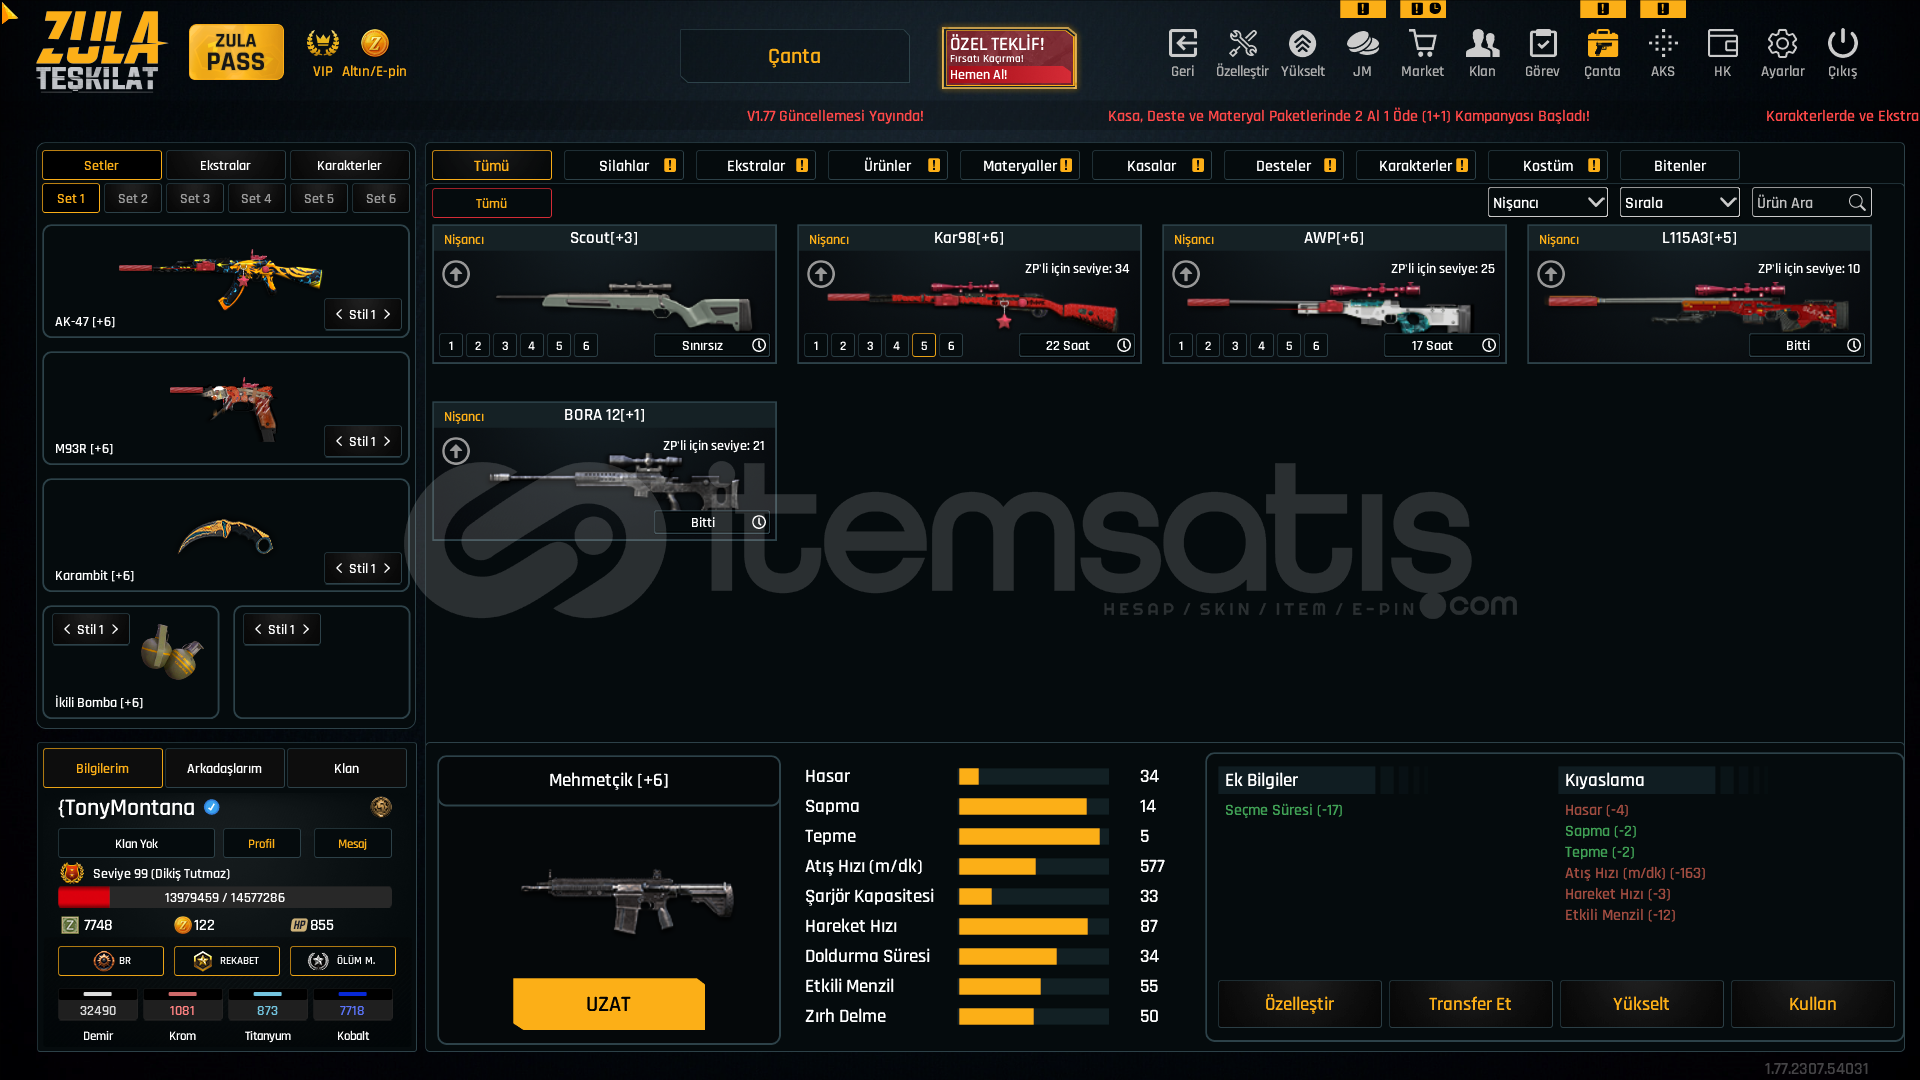Select level 2 on Kar98 card
This screenshot has height=1080, width=1920.
click(x=843, y=346)
